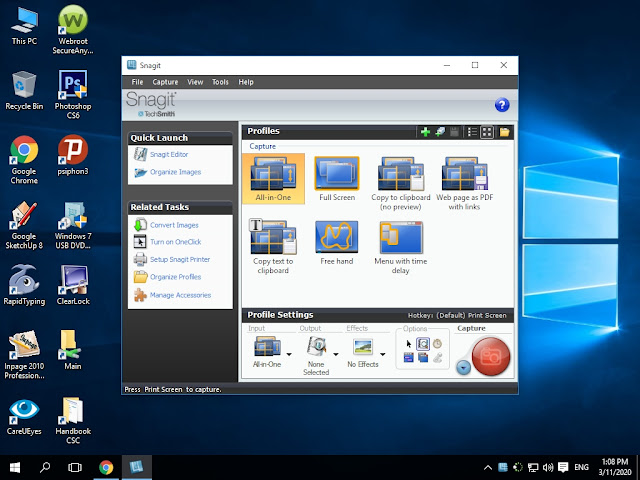Click the red Capture button

(x=491, y=356)
